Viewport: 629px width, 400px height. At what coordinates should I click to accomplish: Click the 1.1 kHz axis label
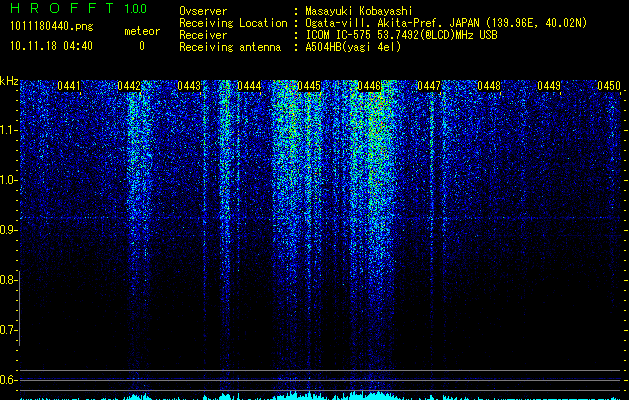(9, 130)
